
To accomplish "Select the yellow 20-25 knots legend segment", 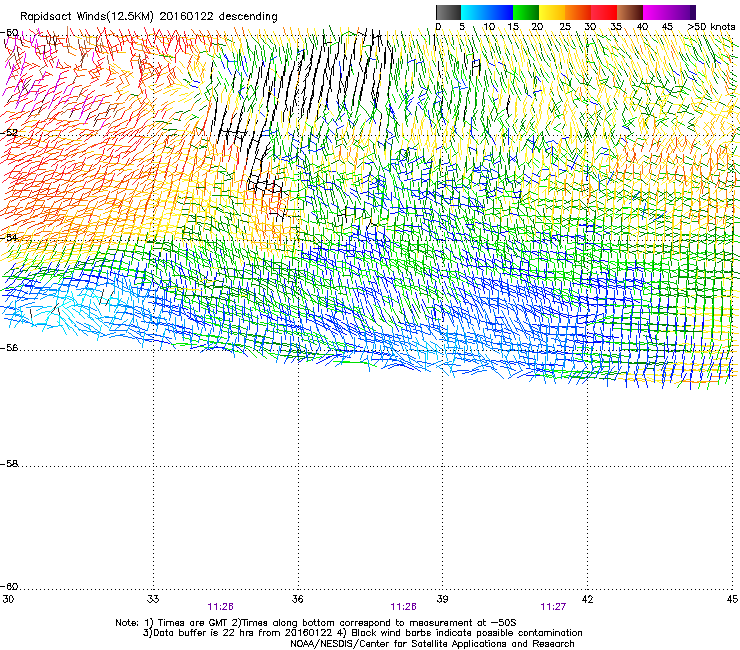I will [x=552, y=12].
